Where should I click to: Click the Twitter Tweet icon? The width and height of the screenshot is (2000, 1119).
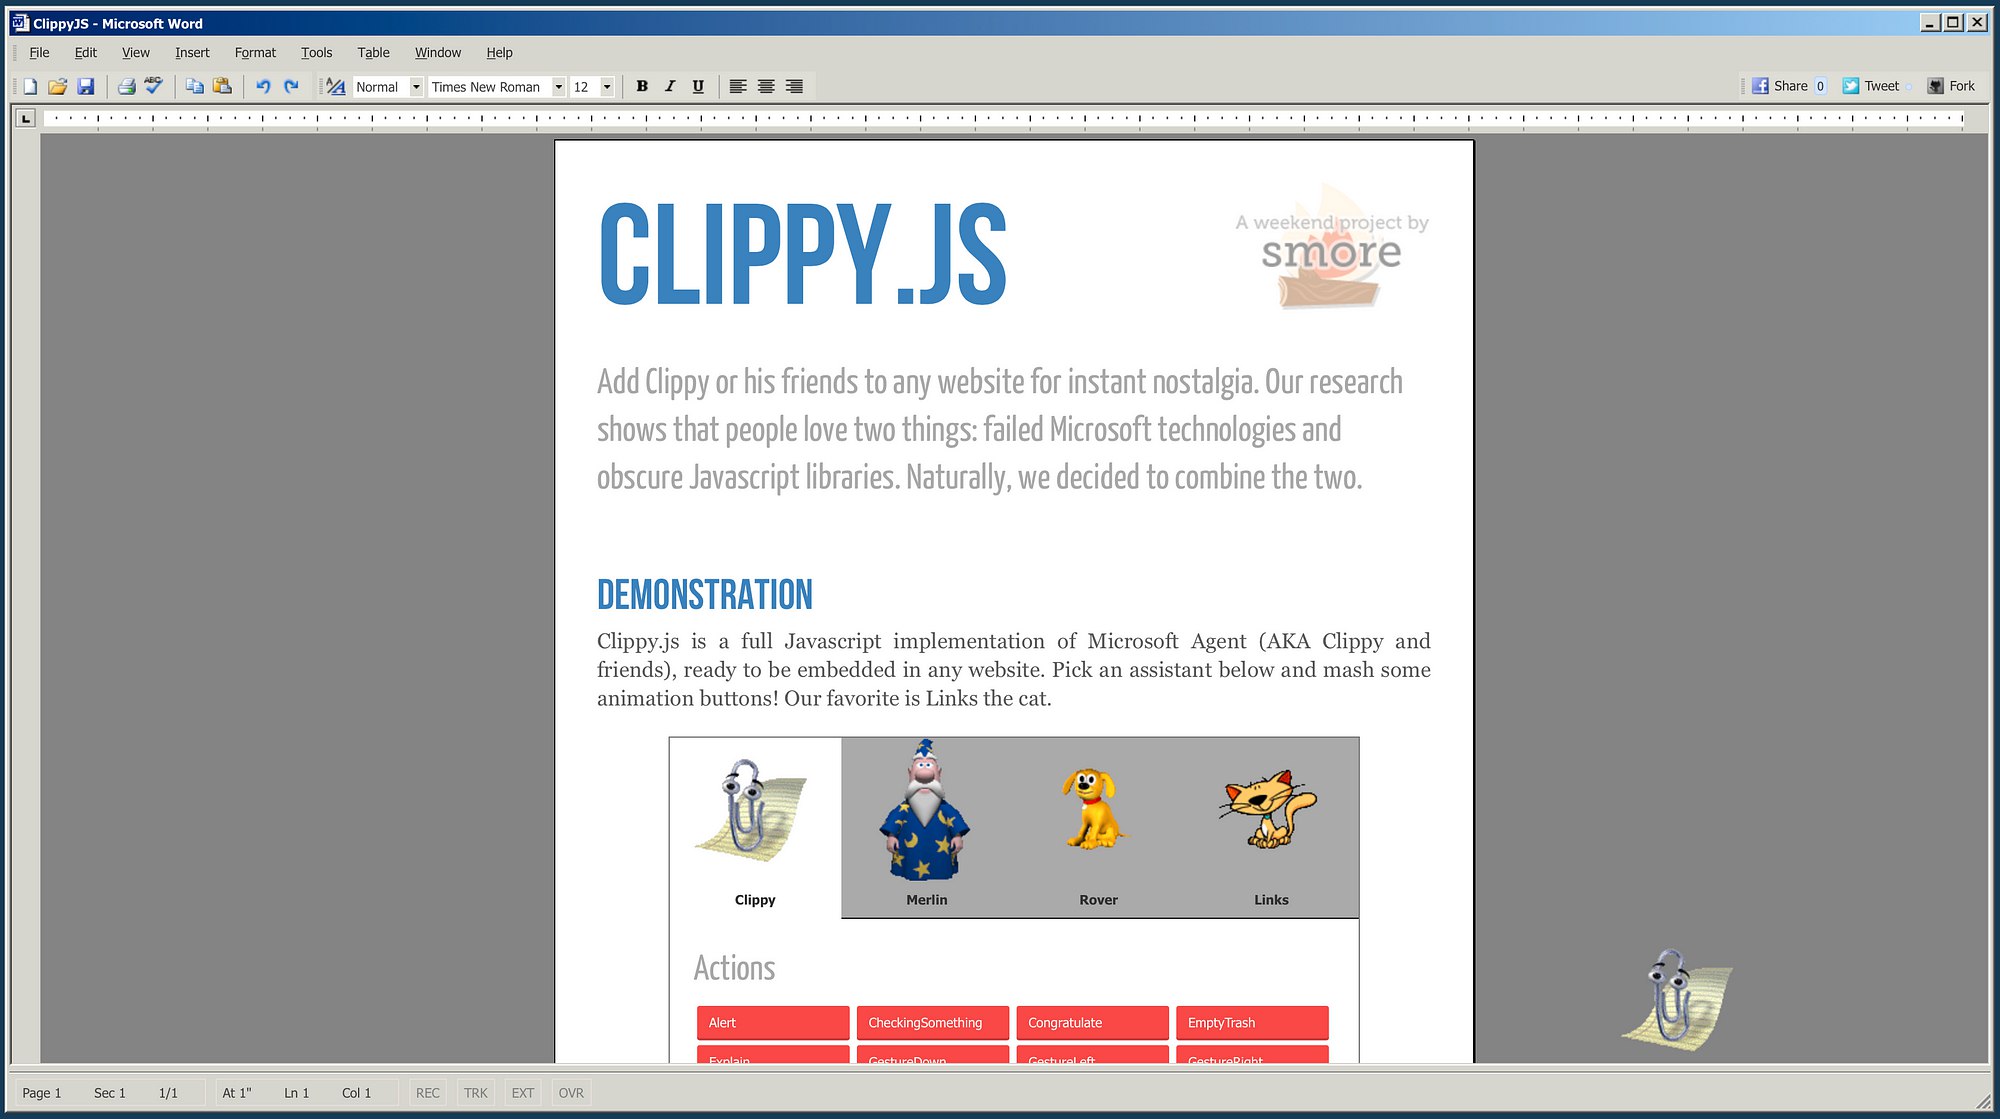point(1851,86)
